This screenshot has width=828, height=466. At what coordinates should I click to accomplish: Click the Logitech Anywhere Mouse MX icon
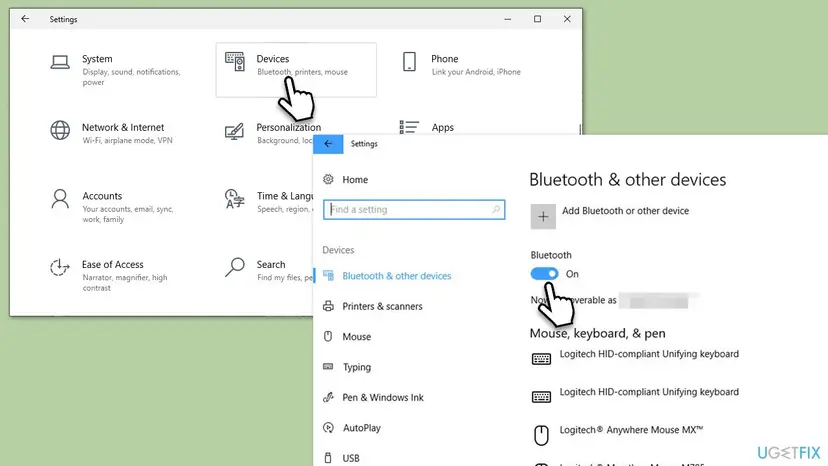[x=541, y=435]
